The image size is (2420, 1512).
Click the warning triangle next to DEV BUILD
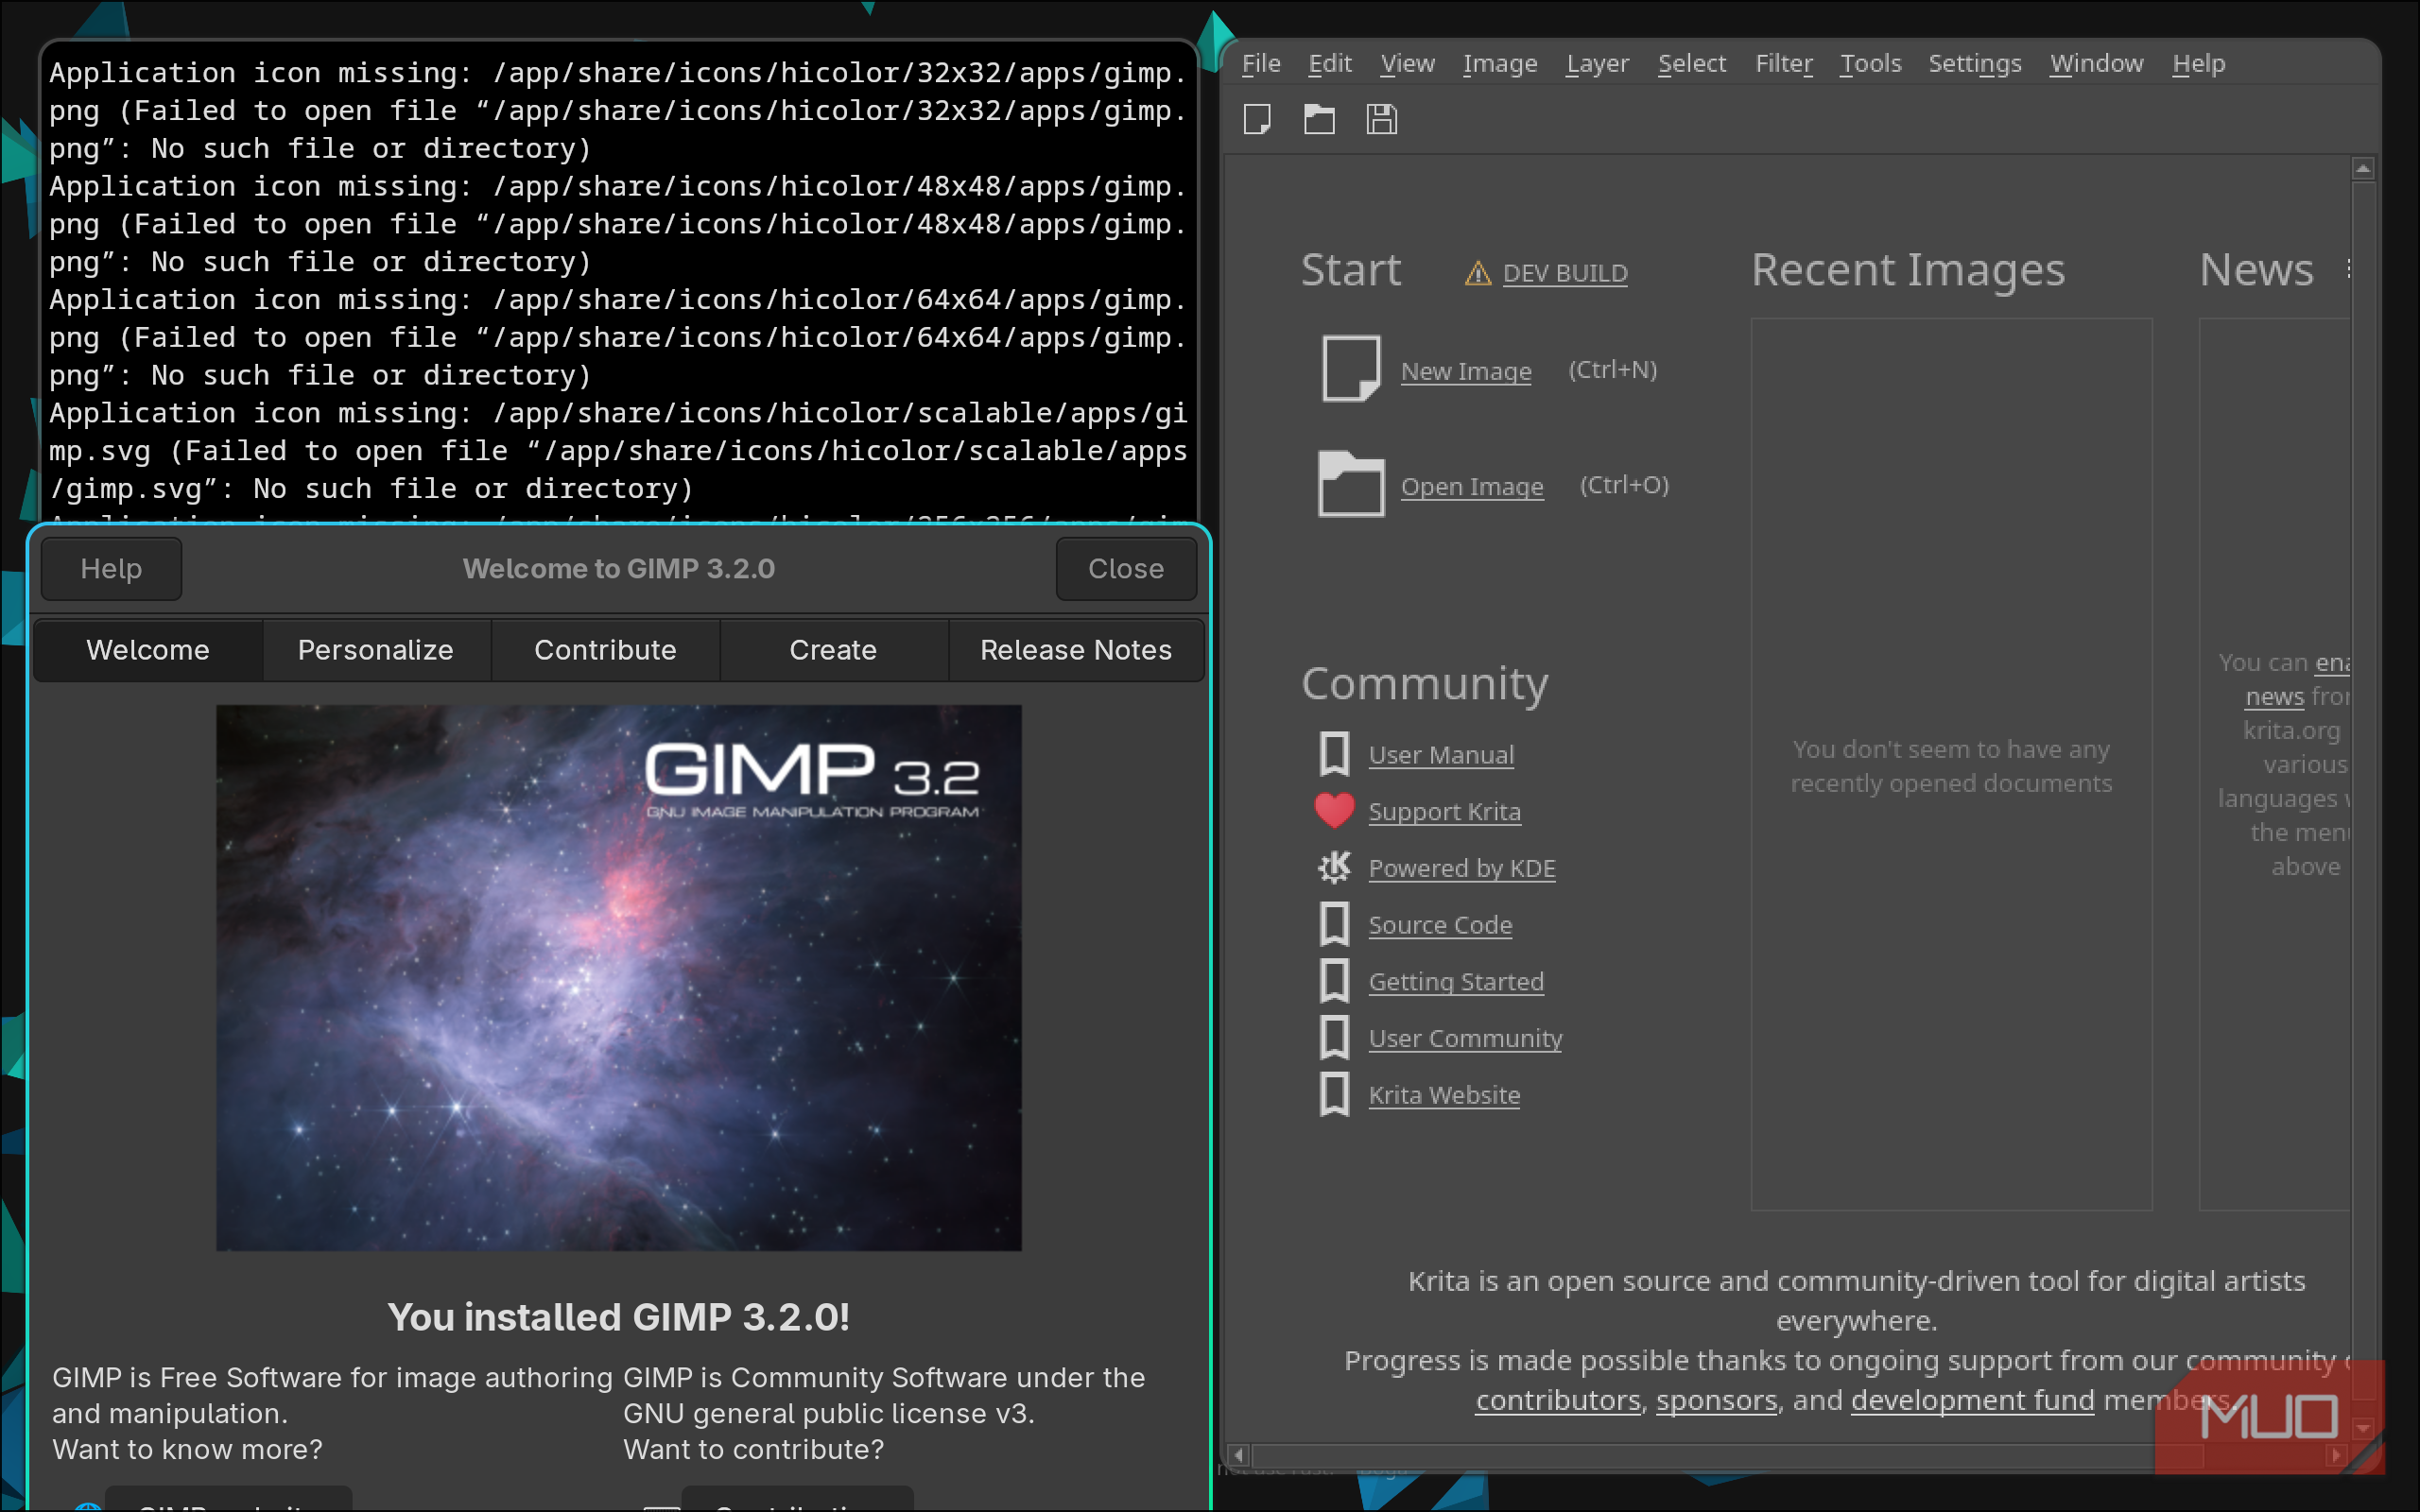point(1478,273)
